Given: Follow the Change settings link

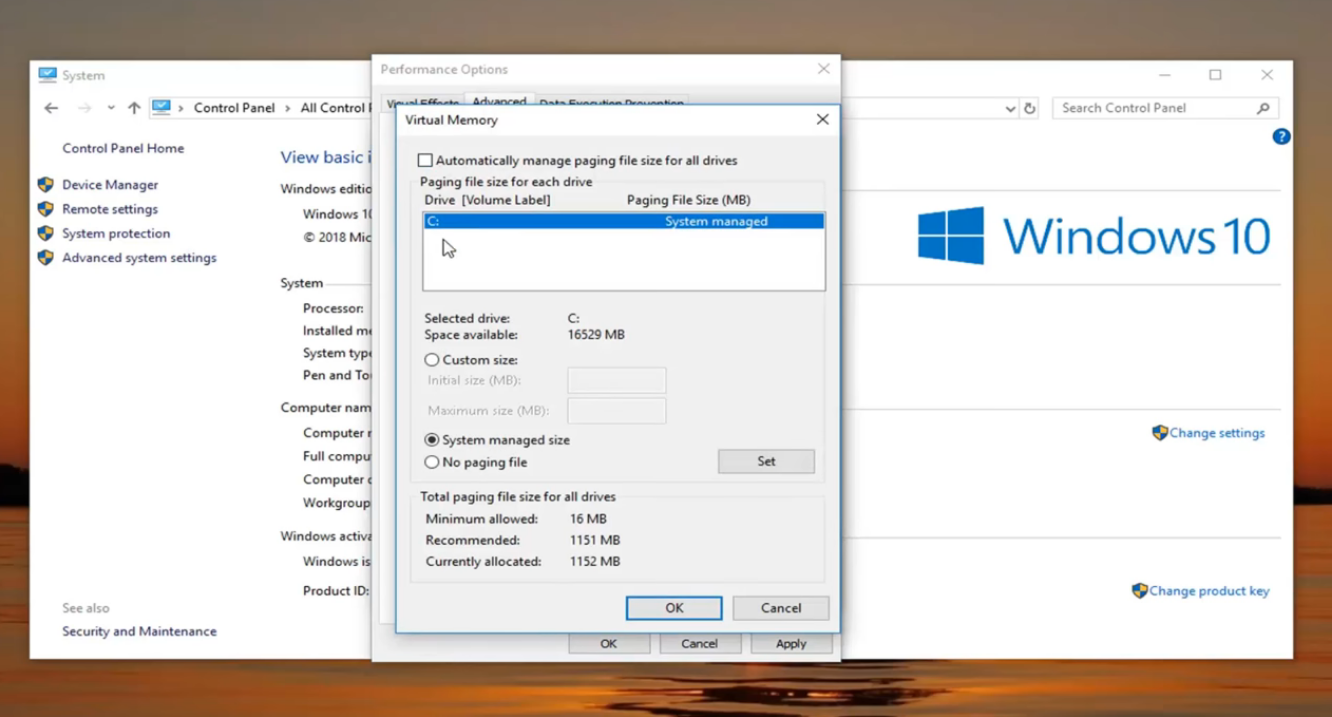Looking at the screenshot, I should (1216, 432).
